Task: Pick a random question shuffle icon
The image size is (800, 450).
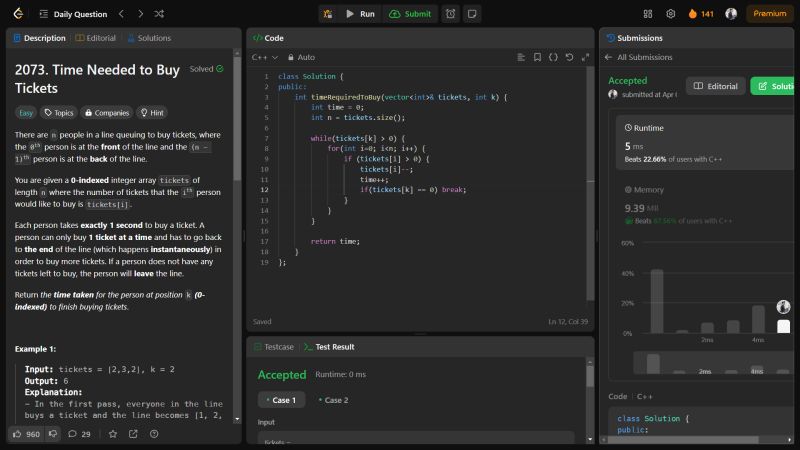Action: tap(159, 14)
